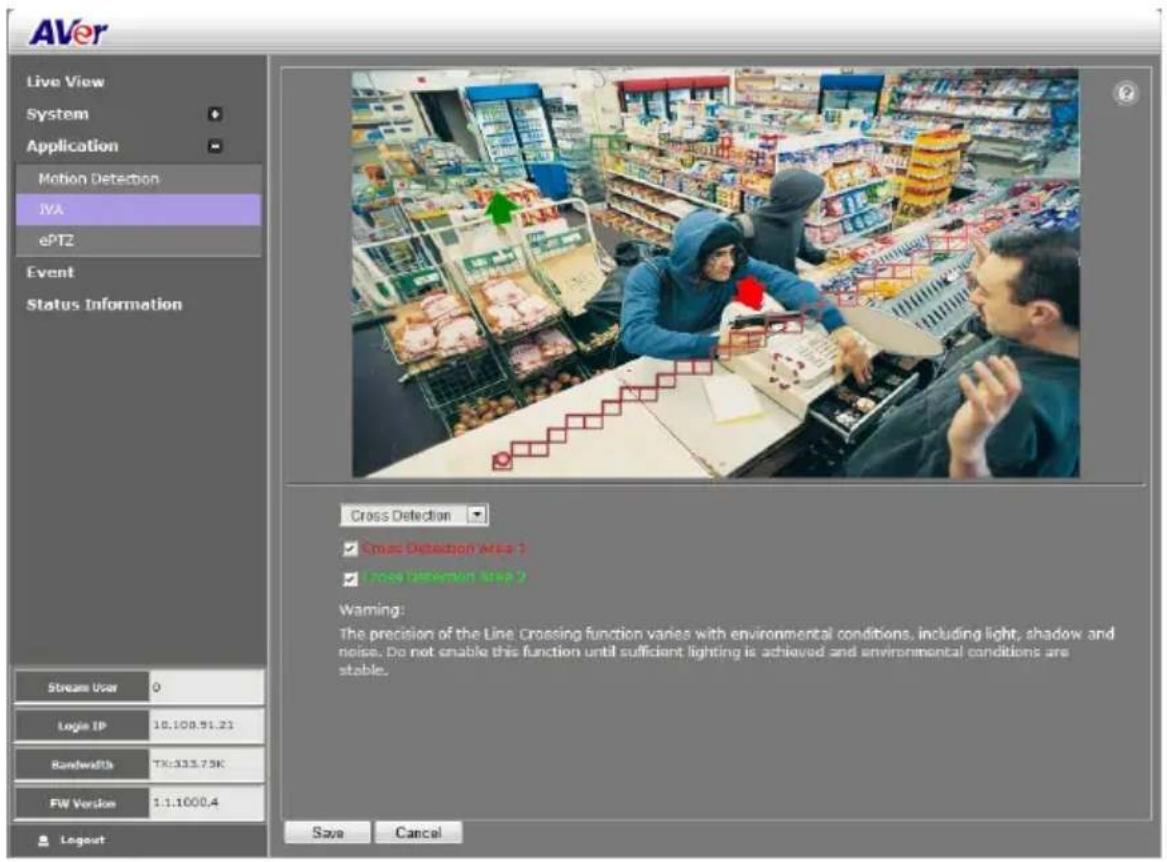Image resolution: width=1167 pixels, height=862 pixels.
Task: Open the Cross Detection dropdown
Action: point(415,515)
